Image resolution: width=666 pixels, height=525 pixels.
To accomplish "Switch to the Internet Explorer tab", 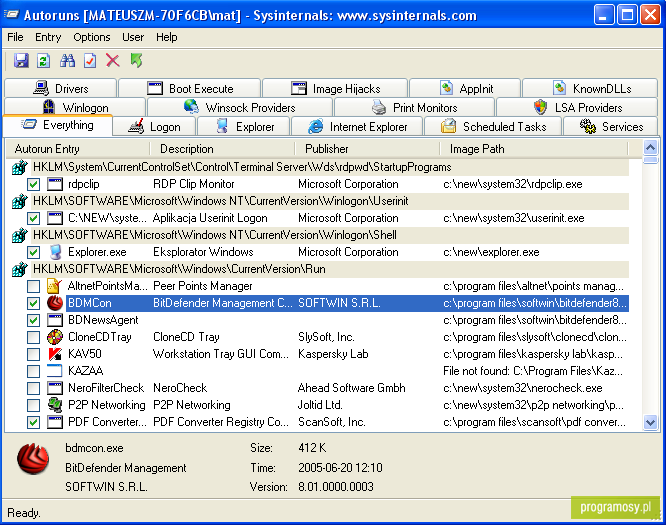I will [x=357, y=127].
